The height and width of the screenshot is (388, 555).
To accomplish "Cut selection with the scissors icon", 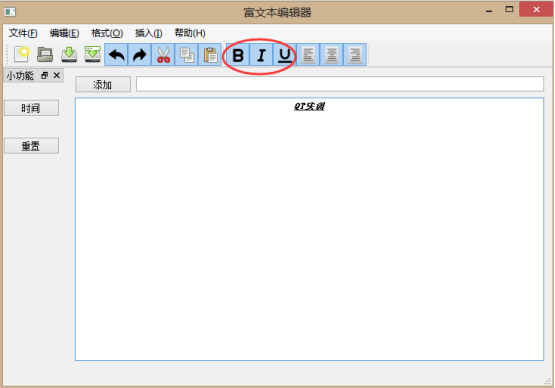I will coord(163,55).
